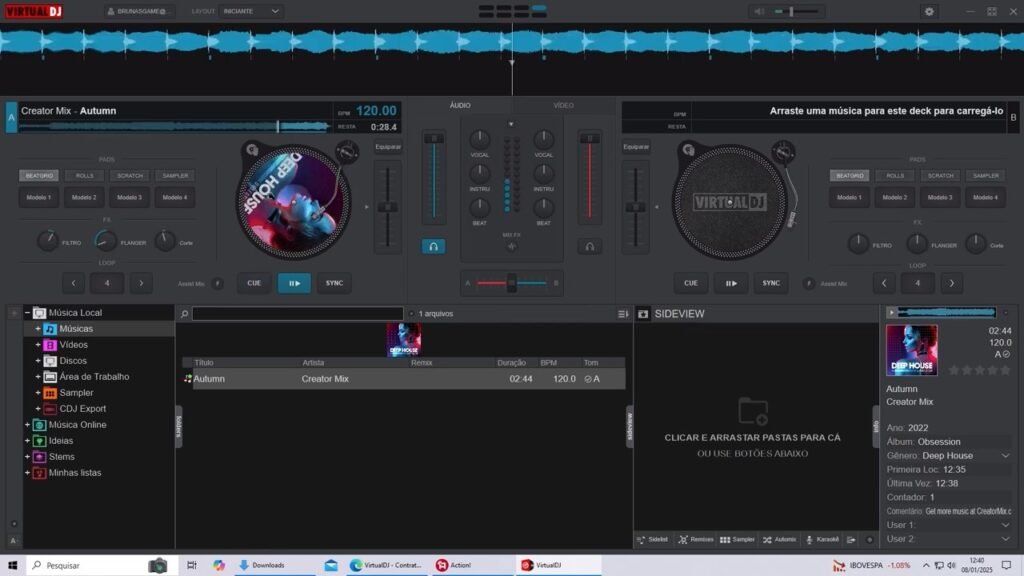Enable SYNC on deck A

pos(334,283)
